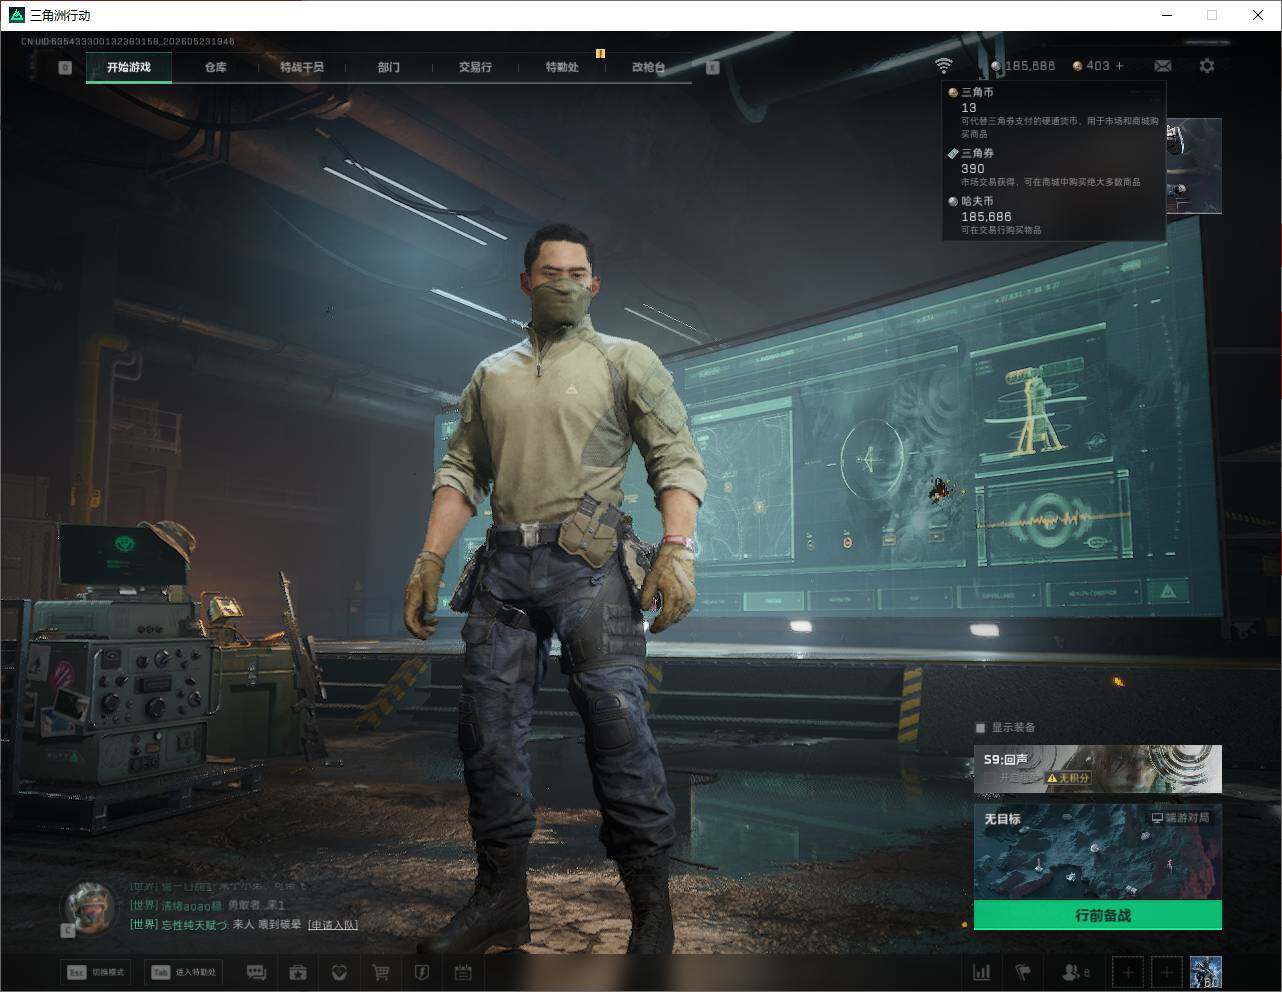Click the promo thumbnail on right edge
The height and width of the screenshot is (992, 1282).
pos(1194,166)
